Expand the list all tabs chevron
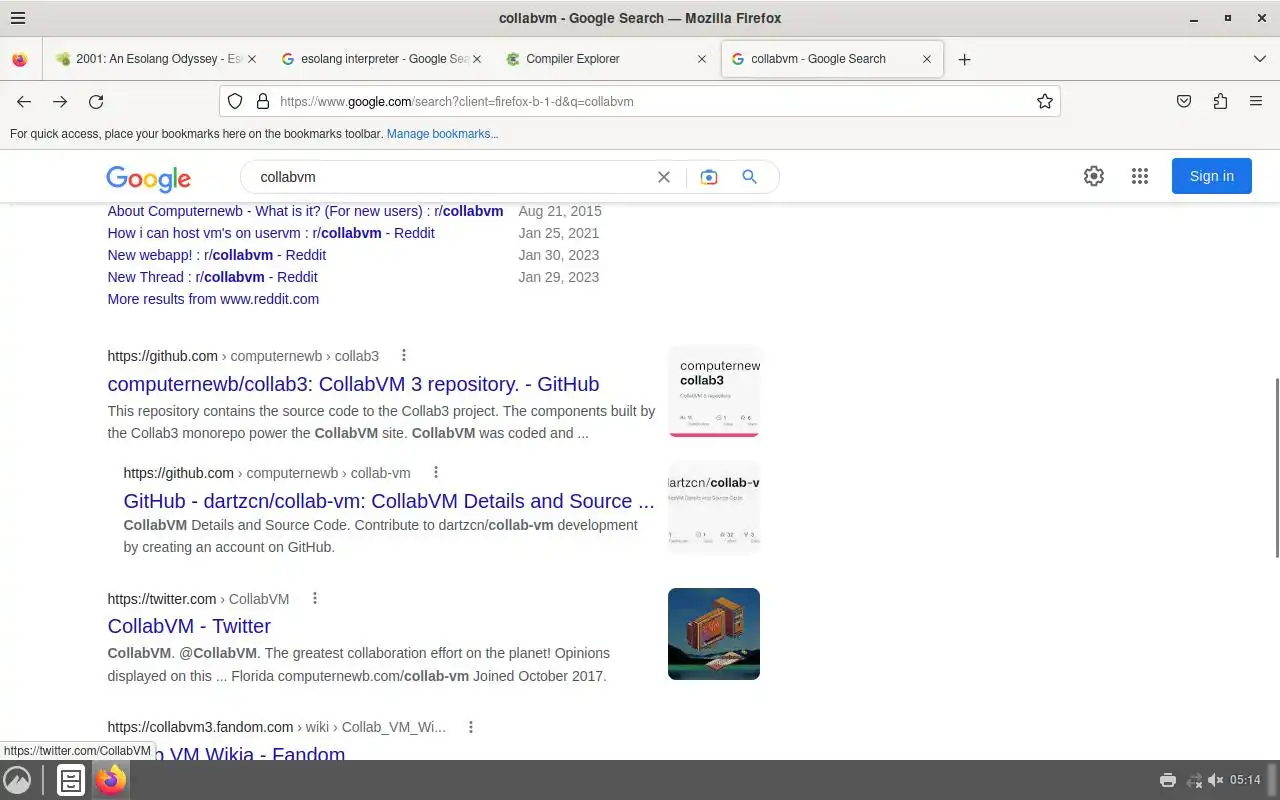The image size is (1280, 800). pyautogui.click(x=1260, y=59)
